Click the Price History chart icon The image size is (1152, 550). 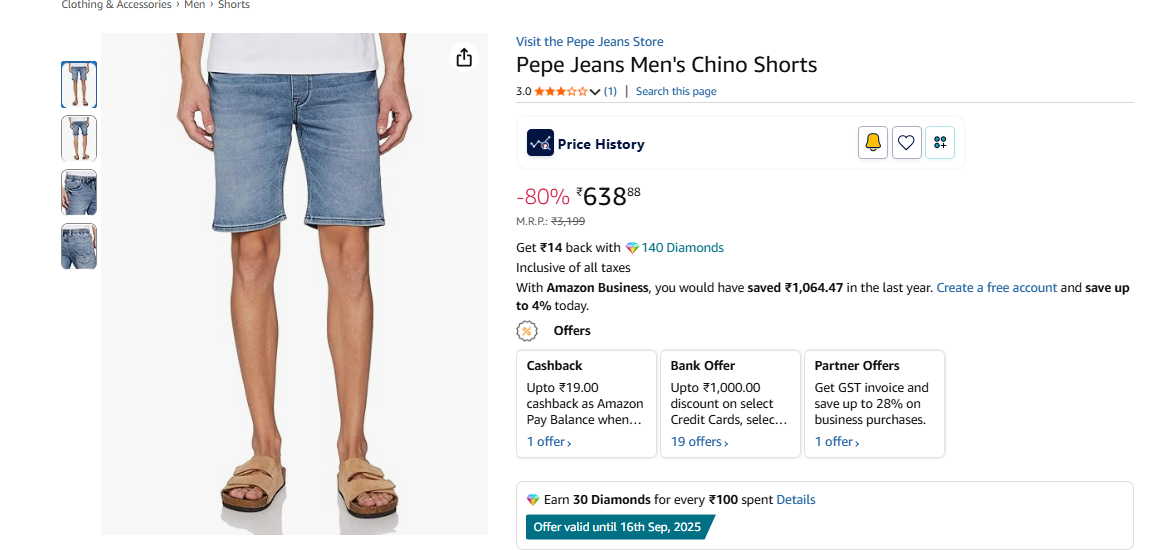[x=540, y=143]
